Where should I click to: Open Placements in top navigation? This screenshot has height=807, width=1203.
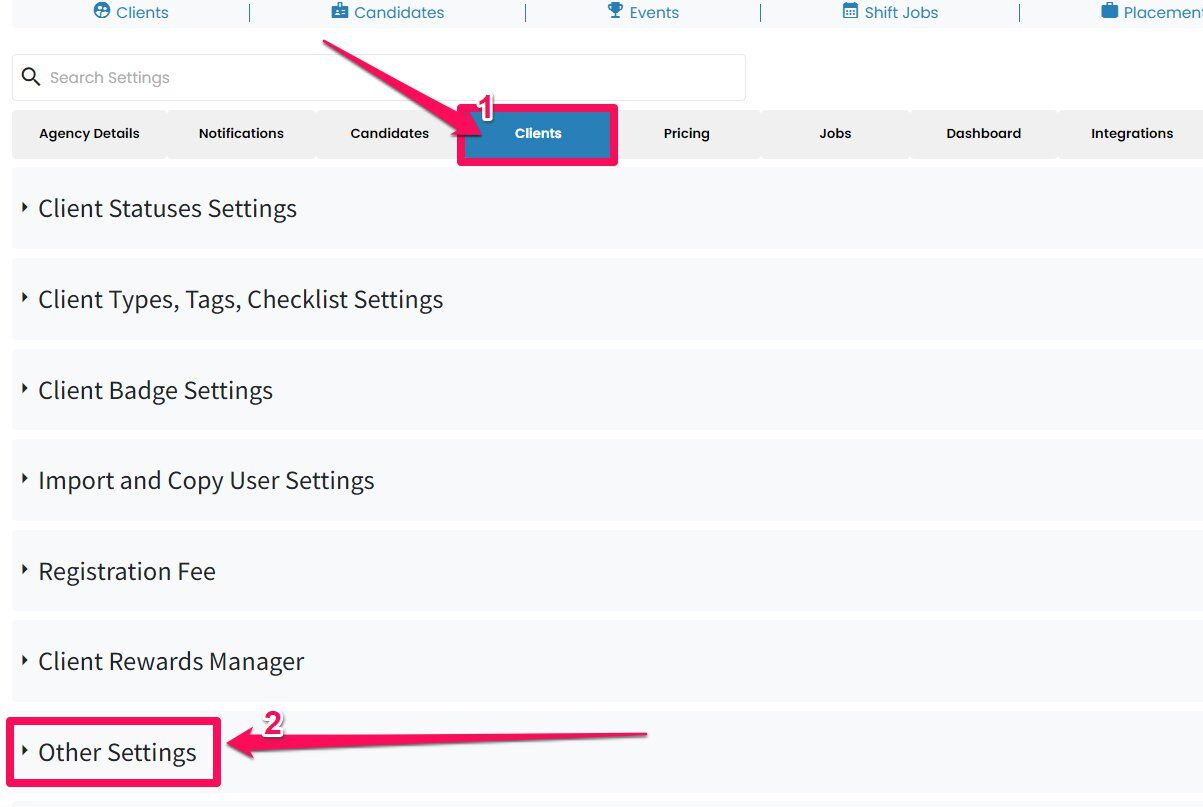pyautogui.click(x=1163, y=13)
